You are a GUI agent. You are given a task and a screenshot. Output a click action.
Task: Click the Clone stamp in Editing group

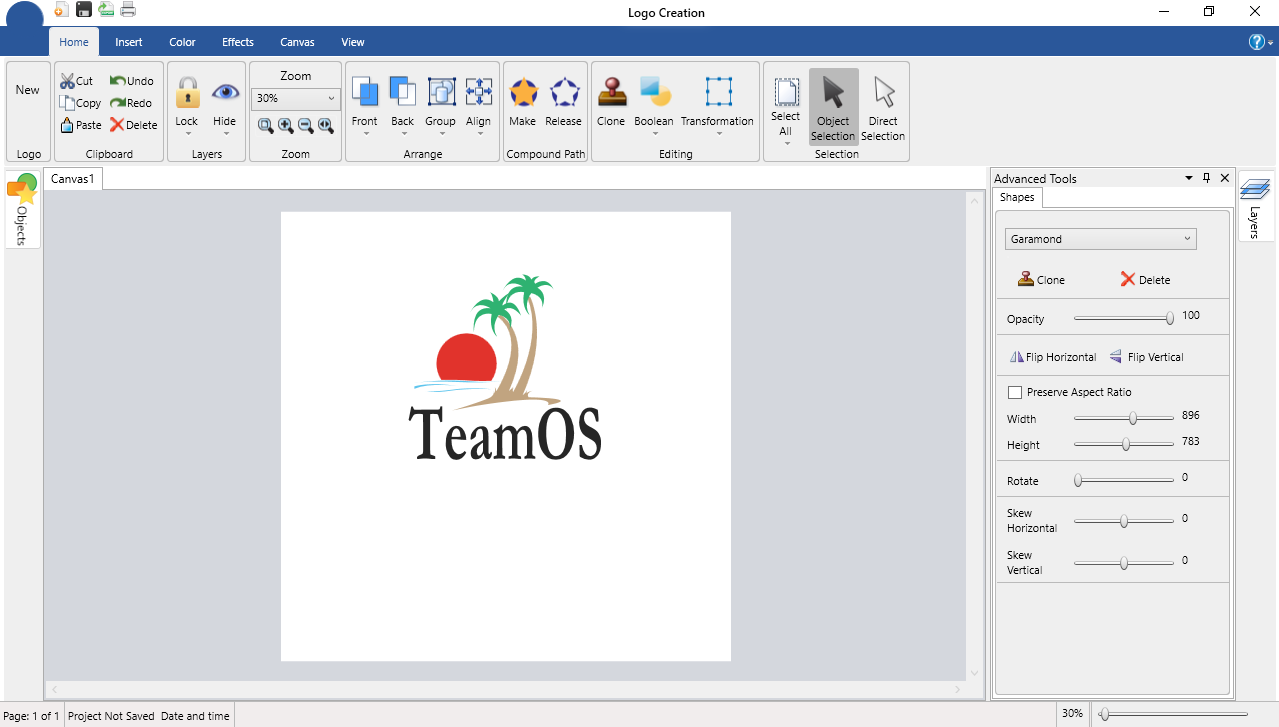(611, 94)
